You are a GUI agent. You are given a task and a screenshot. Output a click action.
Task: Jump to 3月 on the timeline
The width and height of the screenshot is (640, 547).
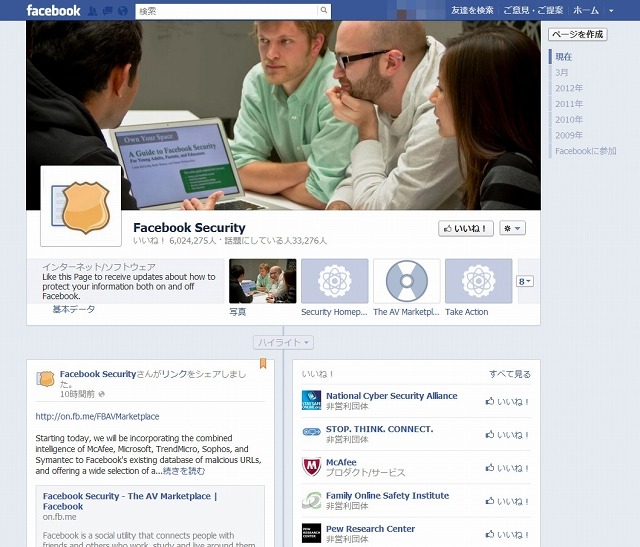pyautogui.click(x=562, y=73)
